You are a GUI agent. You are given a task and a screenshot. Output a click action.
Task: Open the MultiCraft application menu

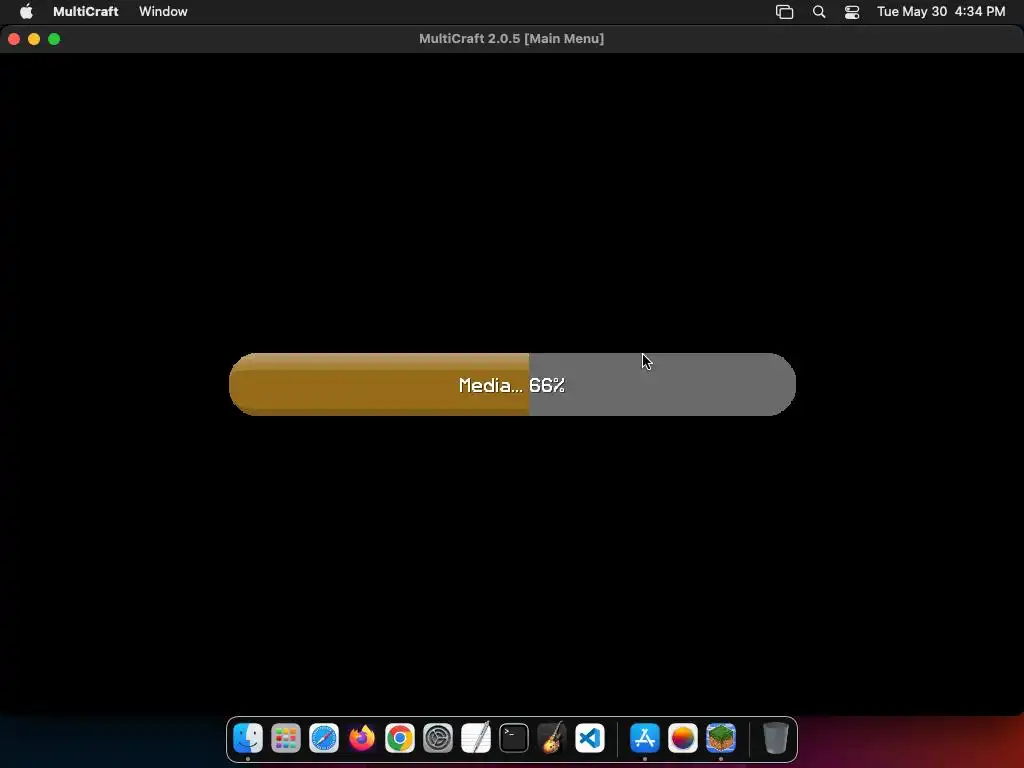pos(86,11)
